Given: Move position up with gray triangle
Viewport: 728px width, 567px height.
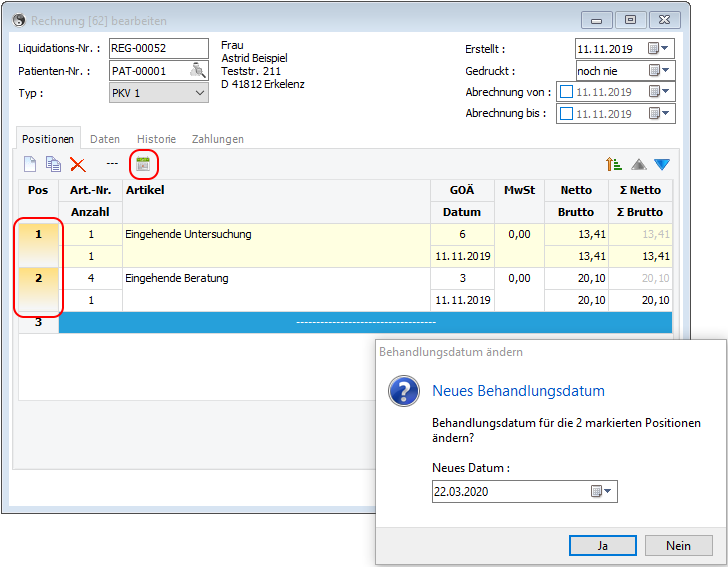Looking at the screenshot, I should point(639,164).
